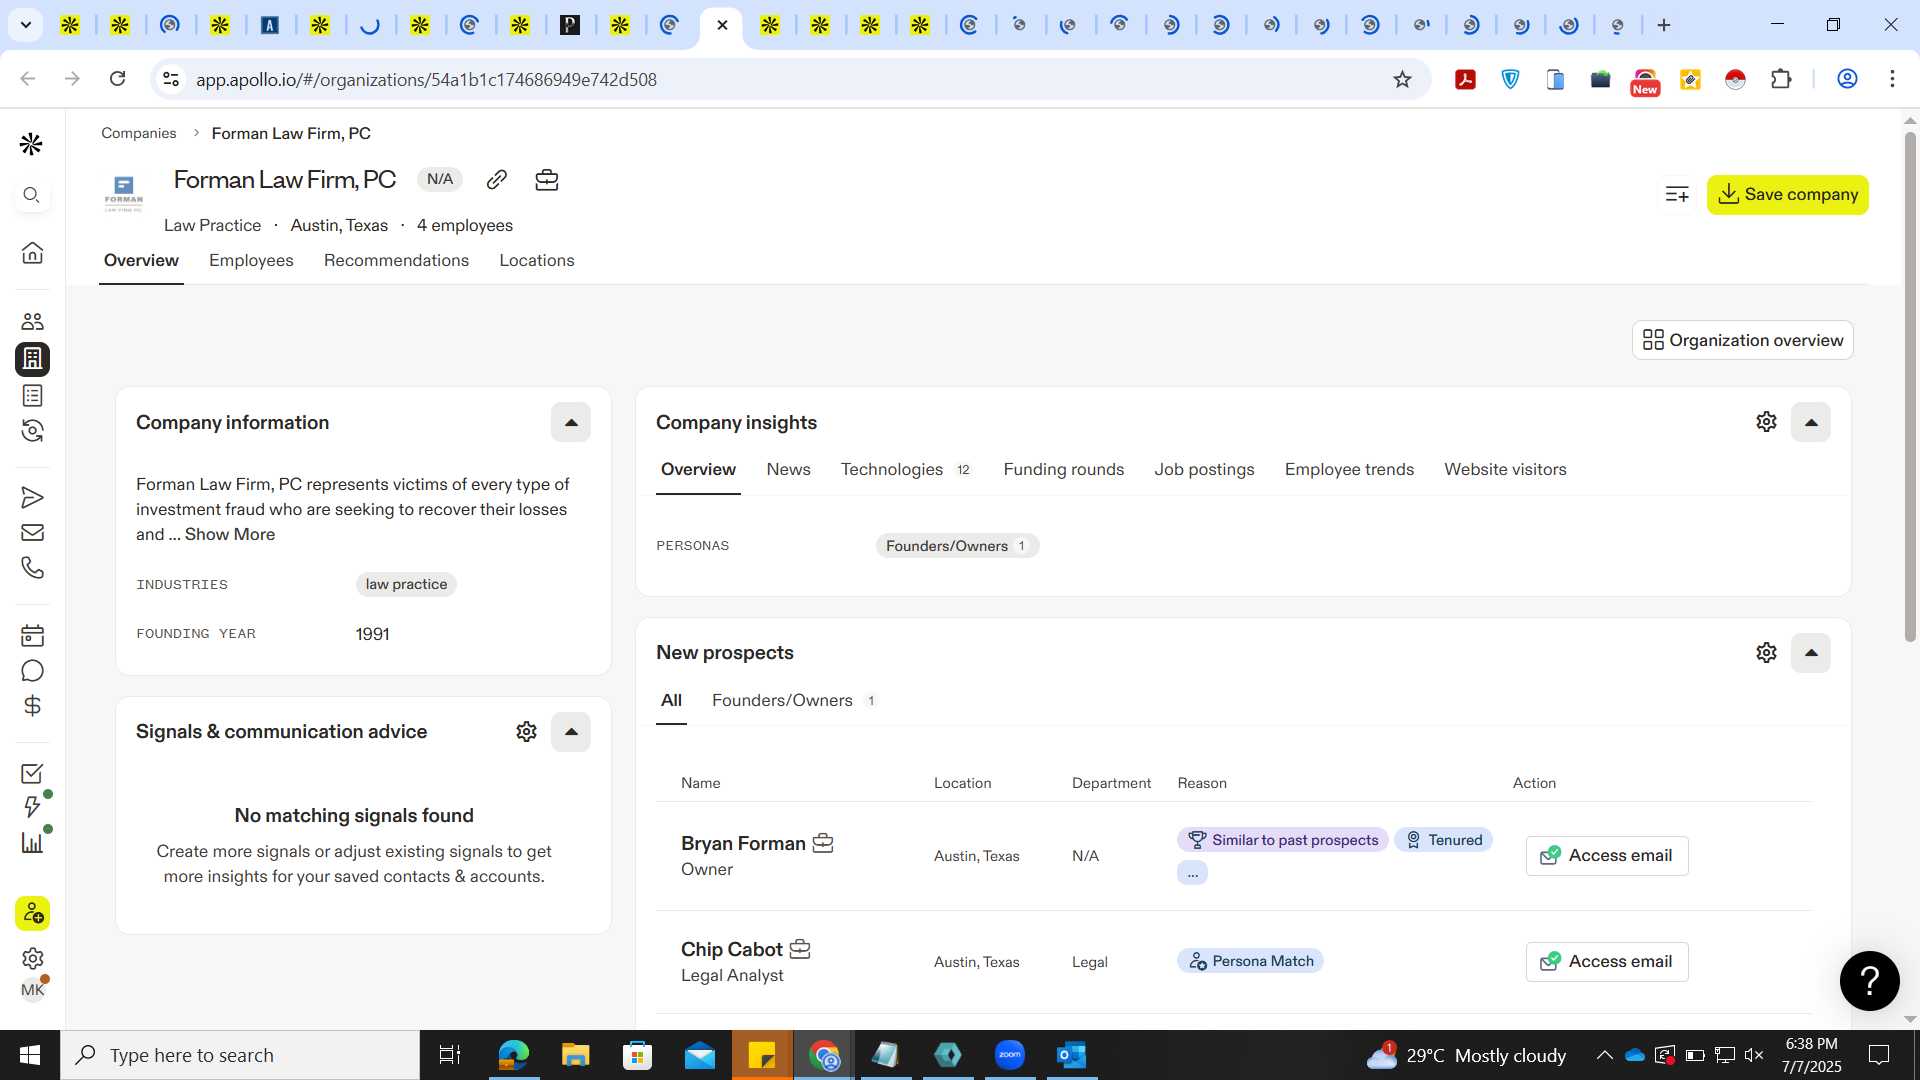The image size is (1920, 1080).
Task: Open Meetings calendar icon in sidebar
Action: tap(32, 635)
